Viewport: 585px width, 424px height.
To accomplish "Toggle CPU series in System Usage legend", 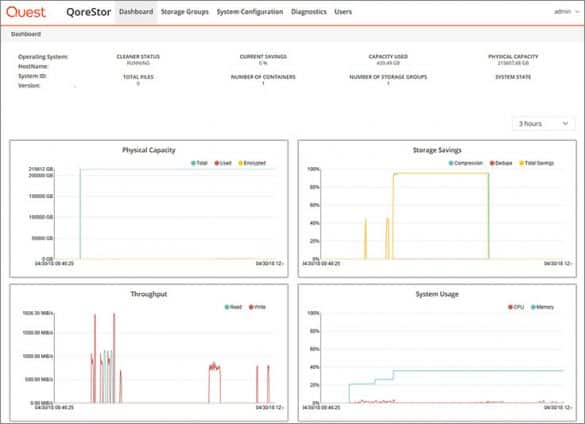I will (516, 307).
